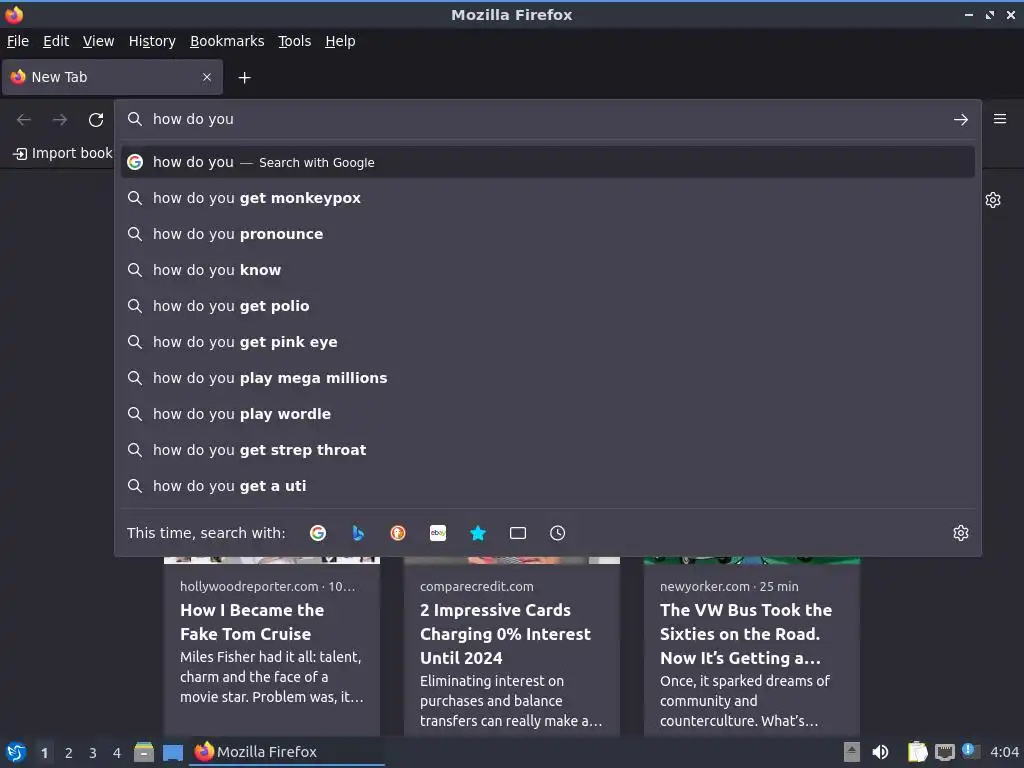Open the Bookmarks menu

click(x=227, y=41)
